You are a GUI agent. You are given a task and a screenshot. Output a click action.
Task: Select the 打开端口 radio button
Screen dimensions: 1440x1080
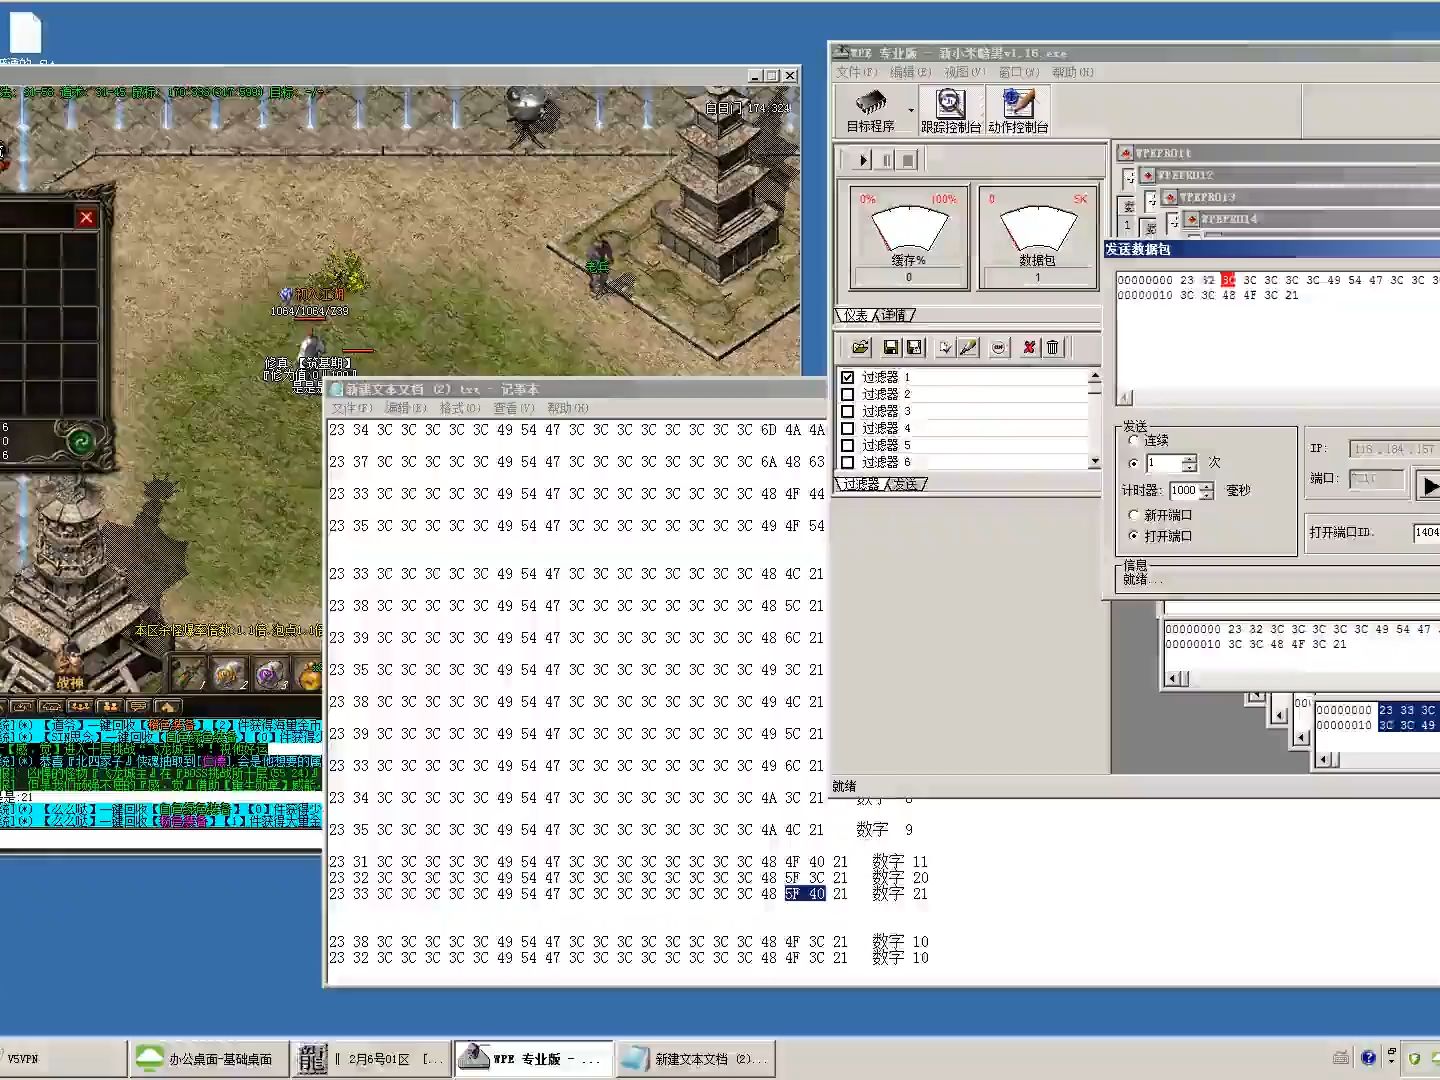click(1133, 536)
